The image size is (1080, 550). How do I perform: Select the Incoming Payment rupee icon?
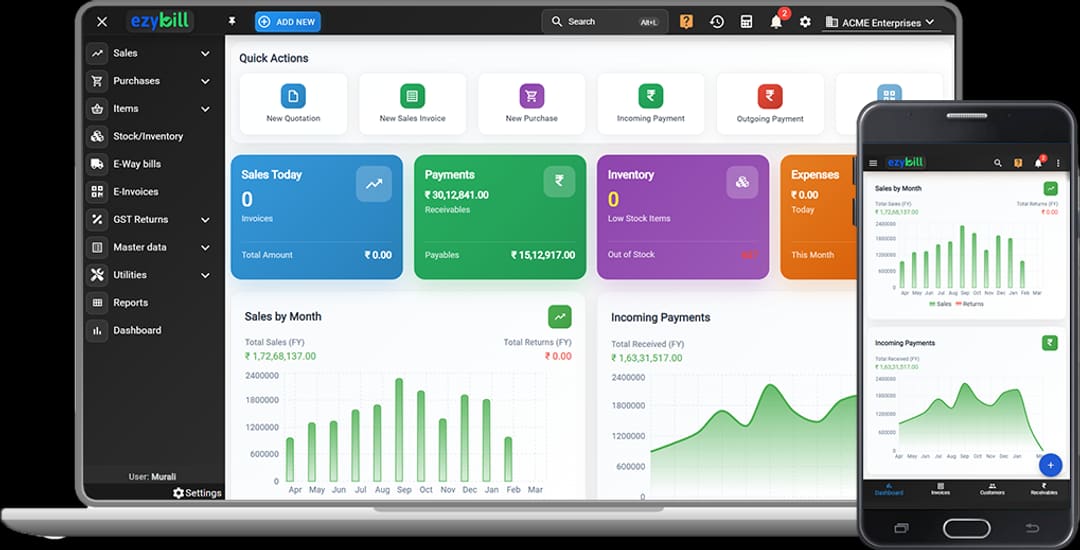click(651, 97)
